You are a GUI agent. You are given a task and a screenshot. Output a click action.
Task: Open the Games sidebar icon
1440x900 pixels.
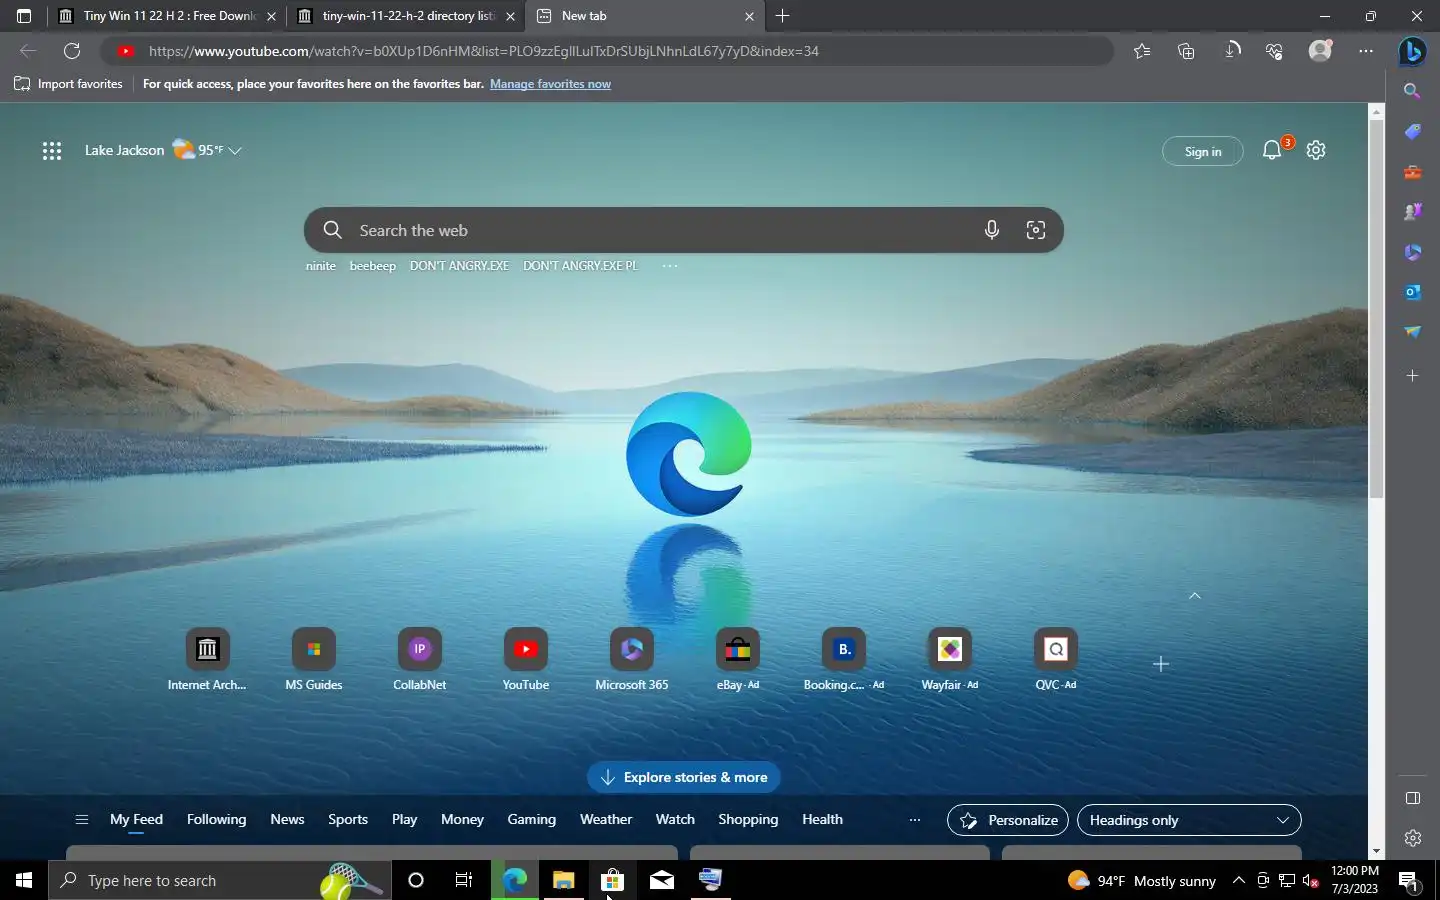pyautogui.click(x=1412, y=212)
